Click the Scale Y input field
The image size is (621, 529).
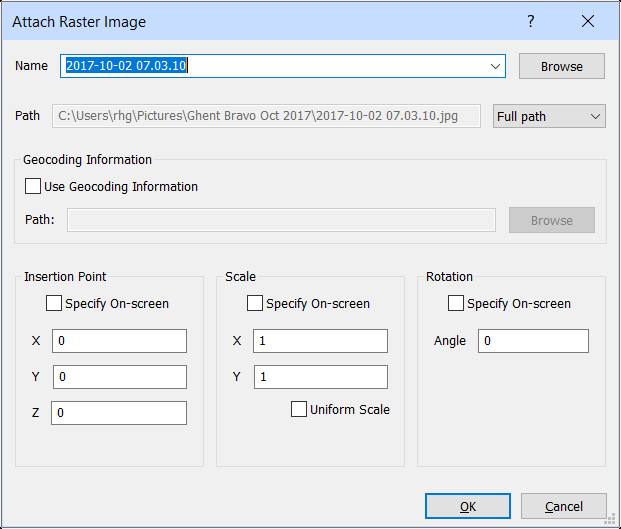(x=320, y=377)
